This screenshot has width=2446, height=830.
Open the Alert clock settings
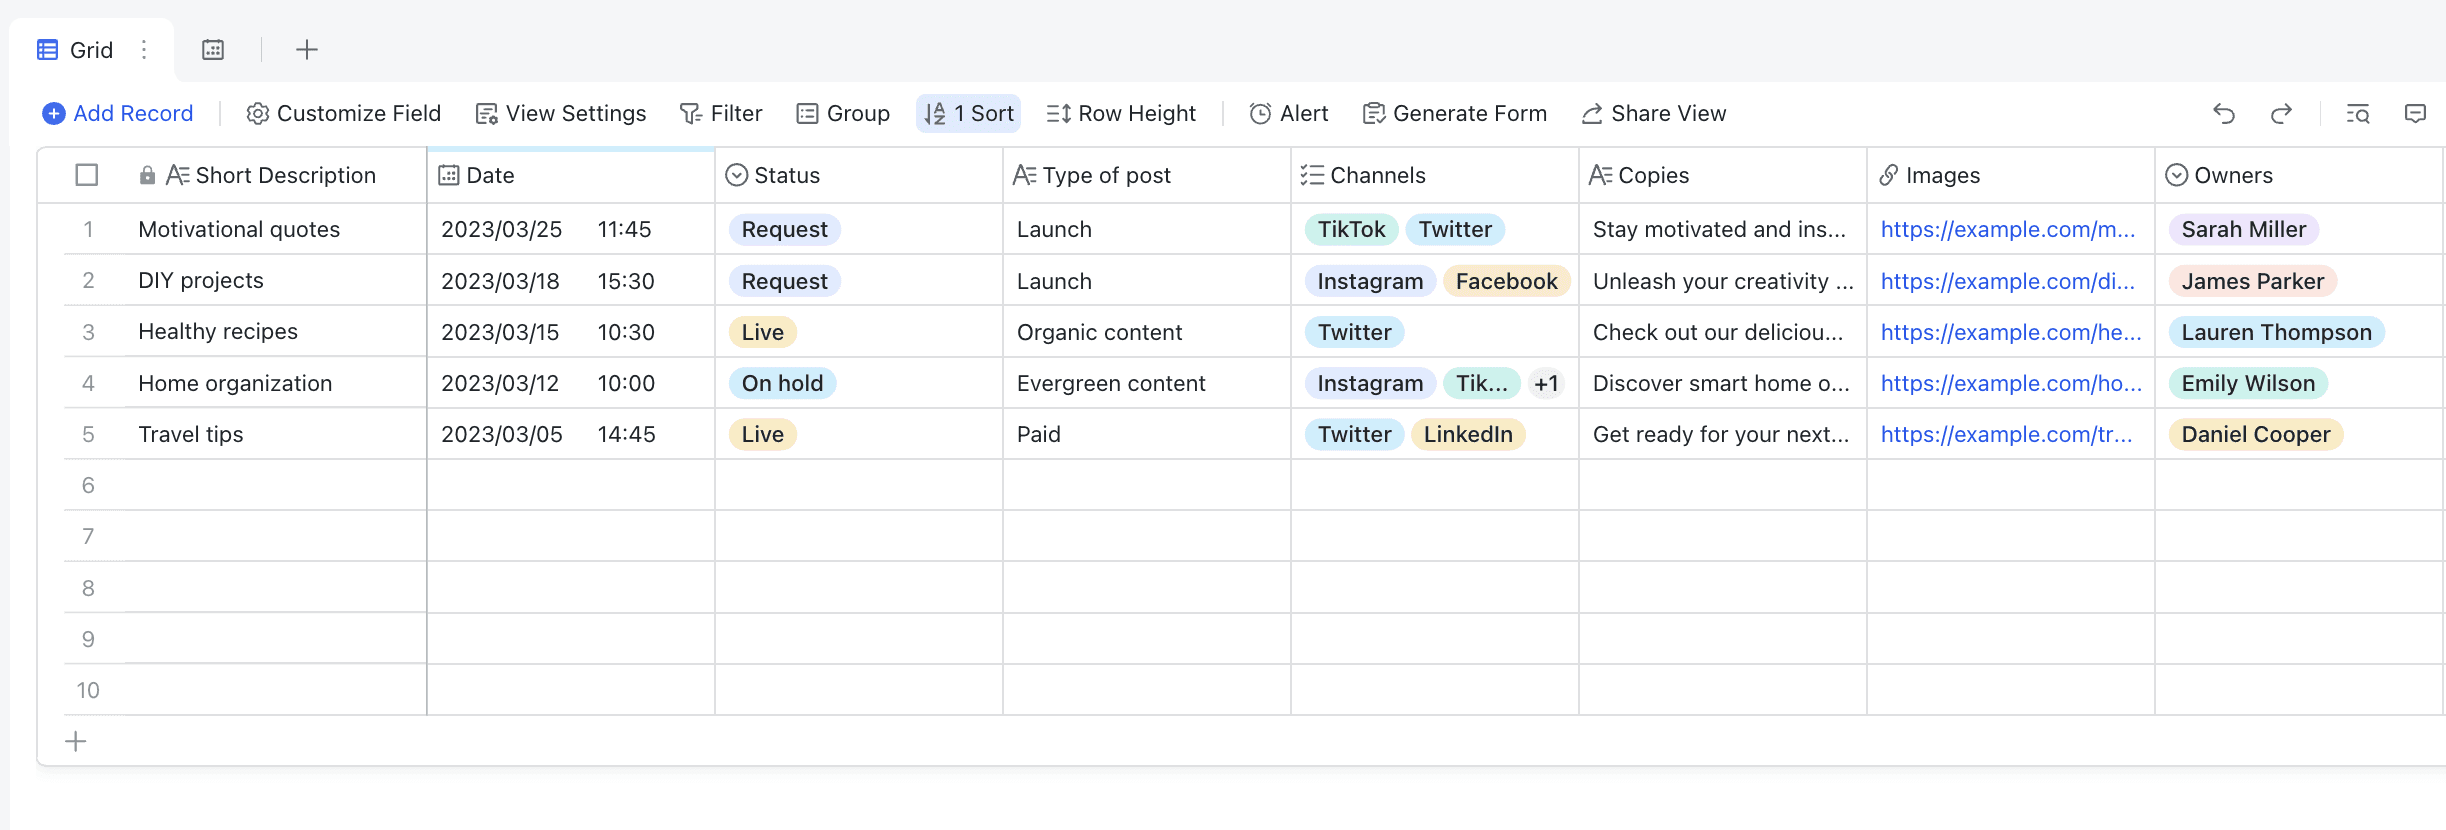pyautogui.click(x=1288, y=114)
